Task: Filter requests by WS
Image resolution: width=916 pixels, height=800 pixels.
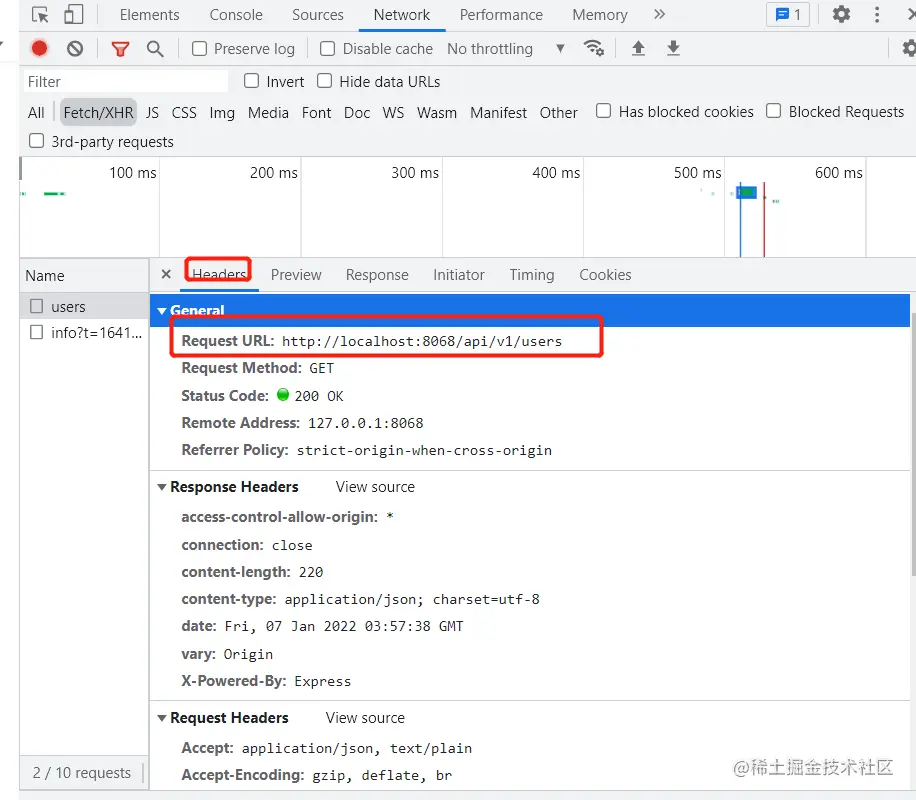Action: (x=393, y=112)
